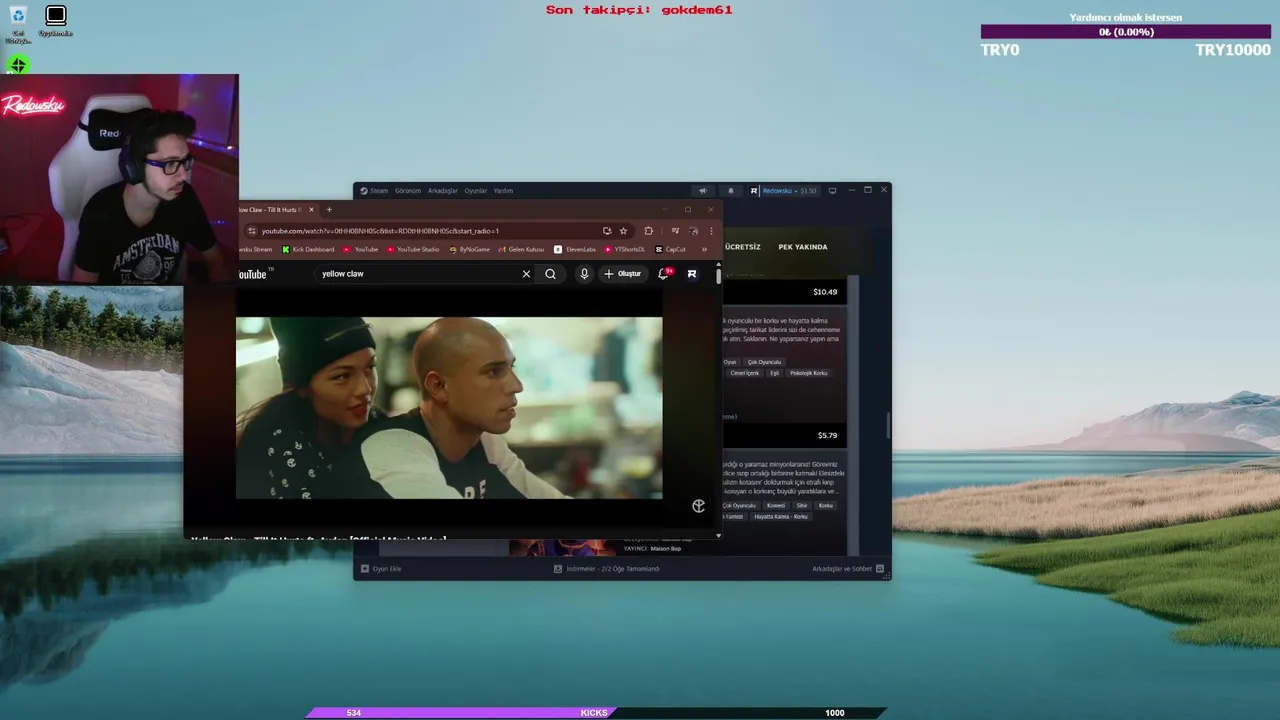Select PEK YAKINDA tab in Steam store
Screen dimensions: 1280x720
point(803,247)
